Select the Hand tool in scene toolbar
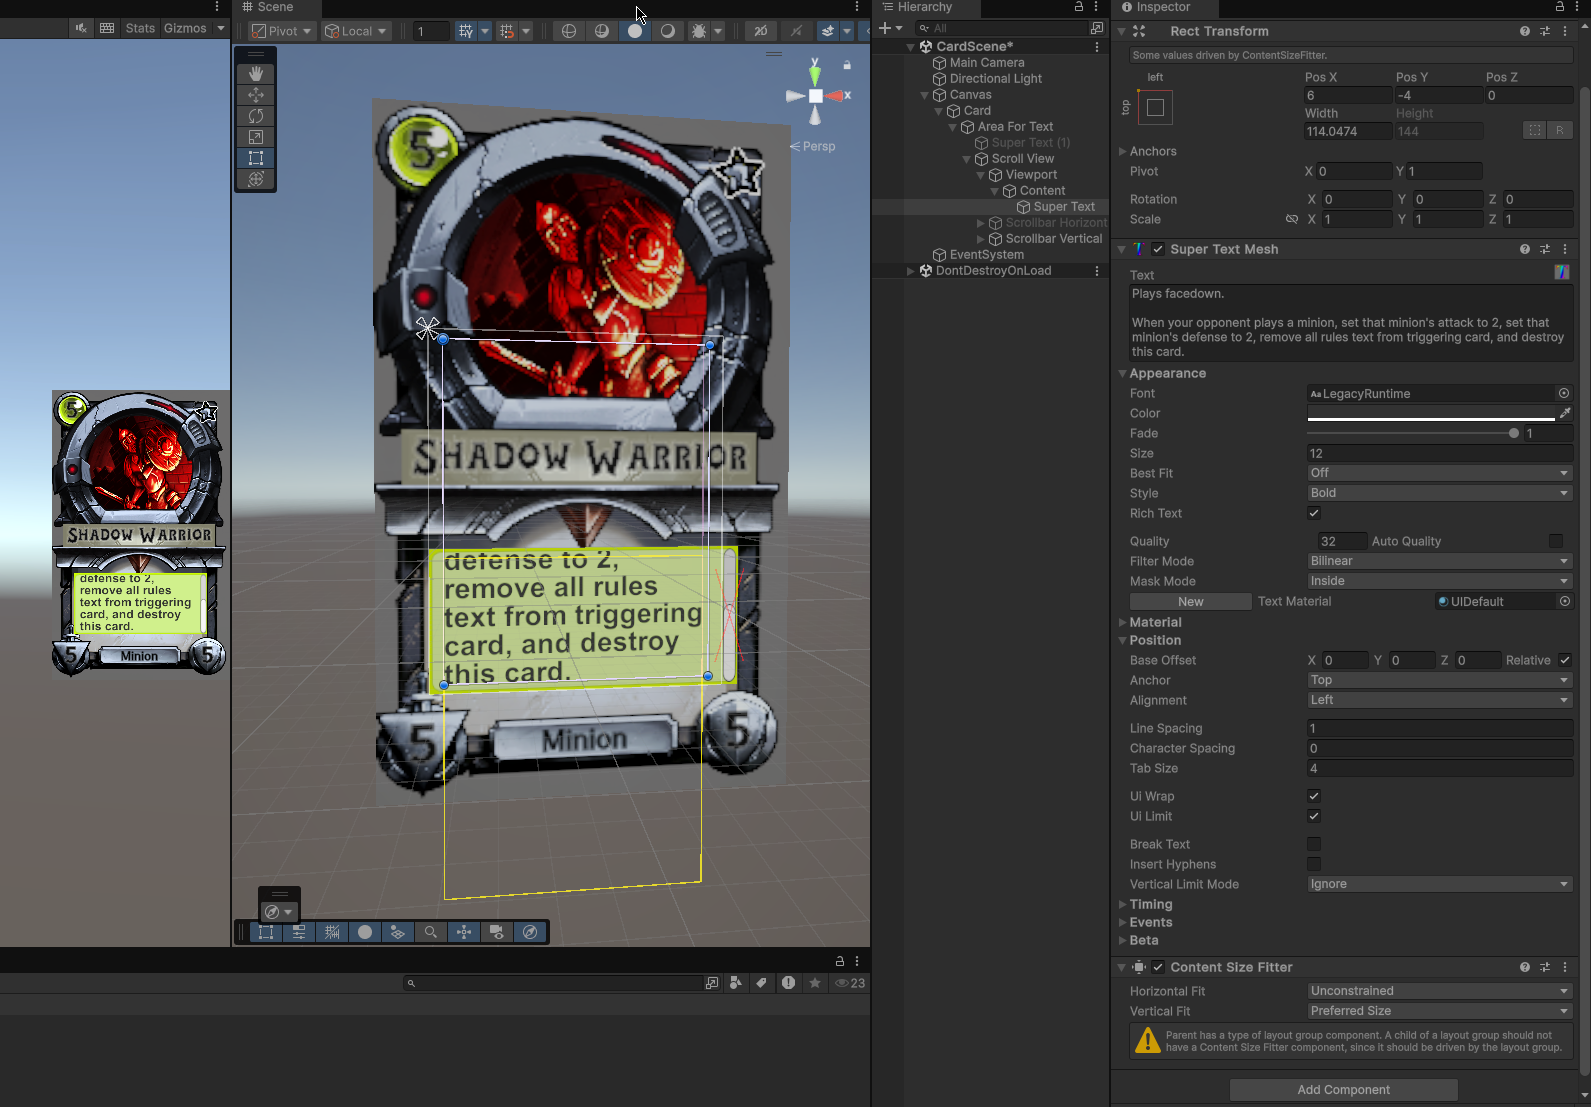Screen dimensions: 1591x1107 (x=256, y=74)
